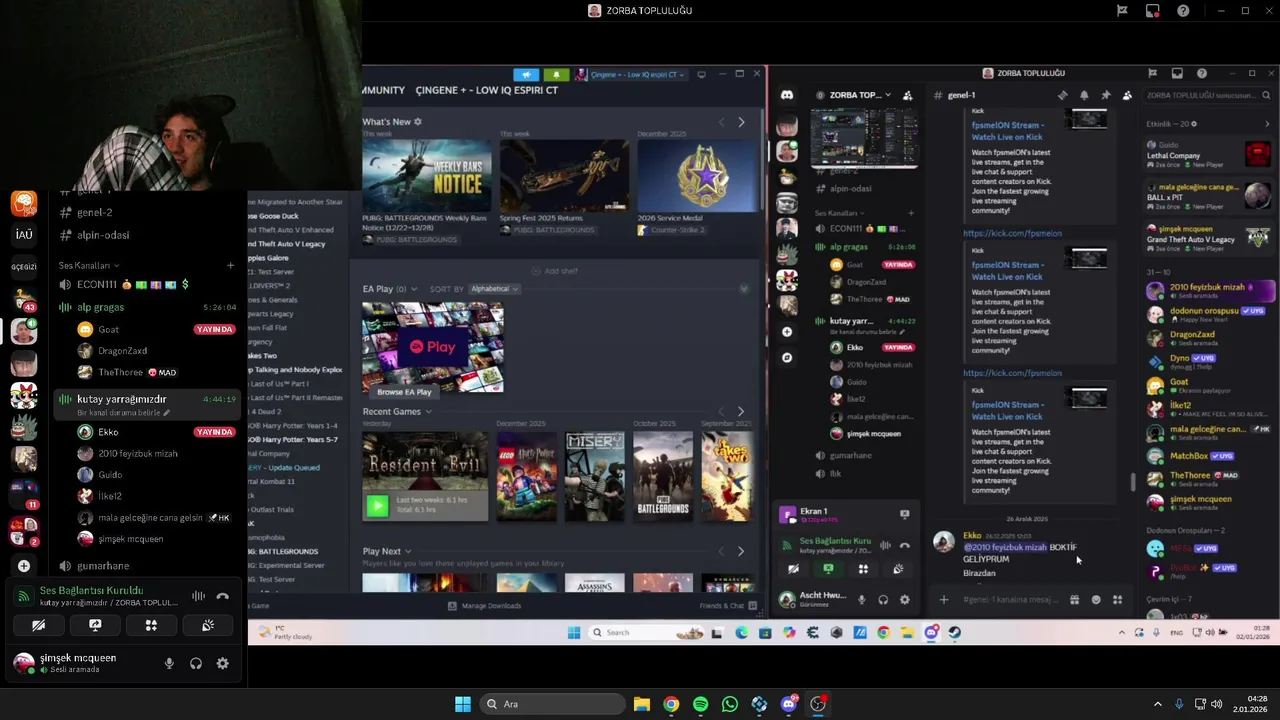Open the activities icon in the voice panel
Viewport: 1280px width, 720px height.
151,625
